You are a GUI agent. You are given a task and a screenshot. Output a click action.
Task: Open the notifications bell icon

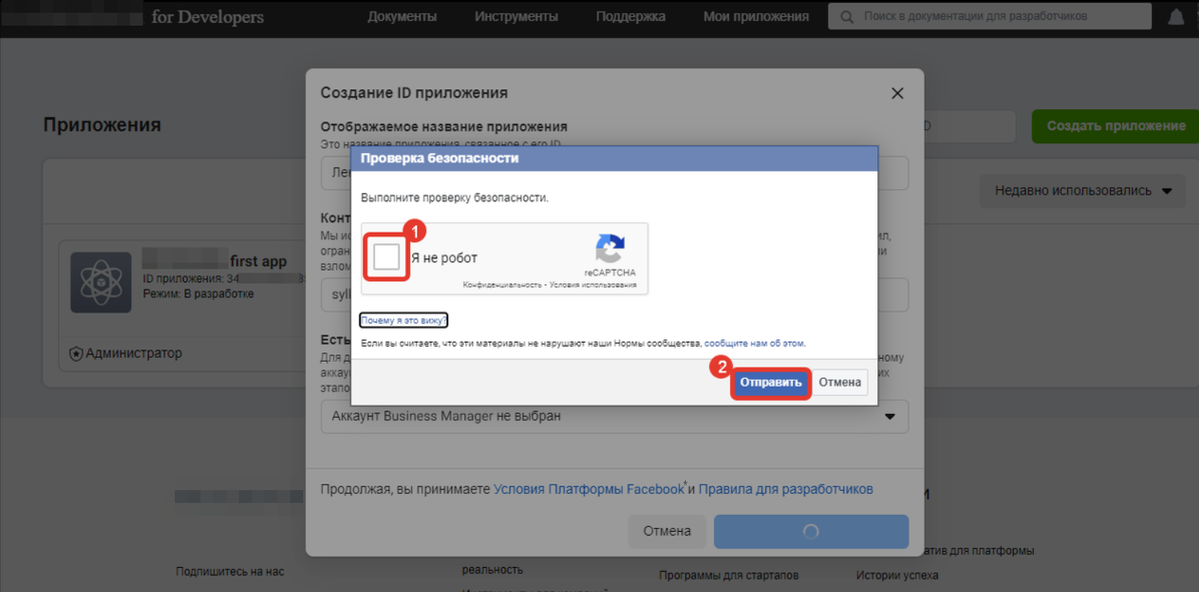(1175, 17)
